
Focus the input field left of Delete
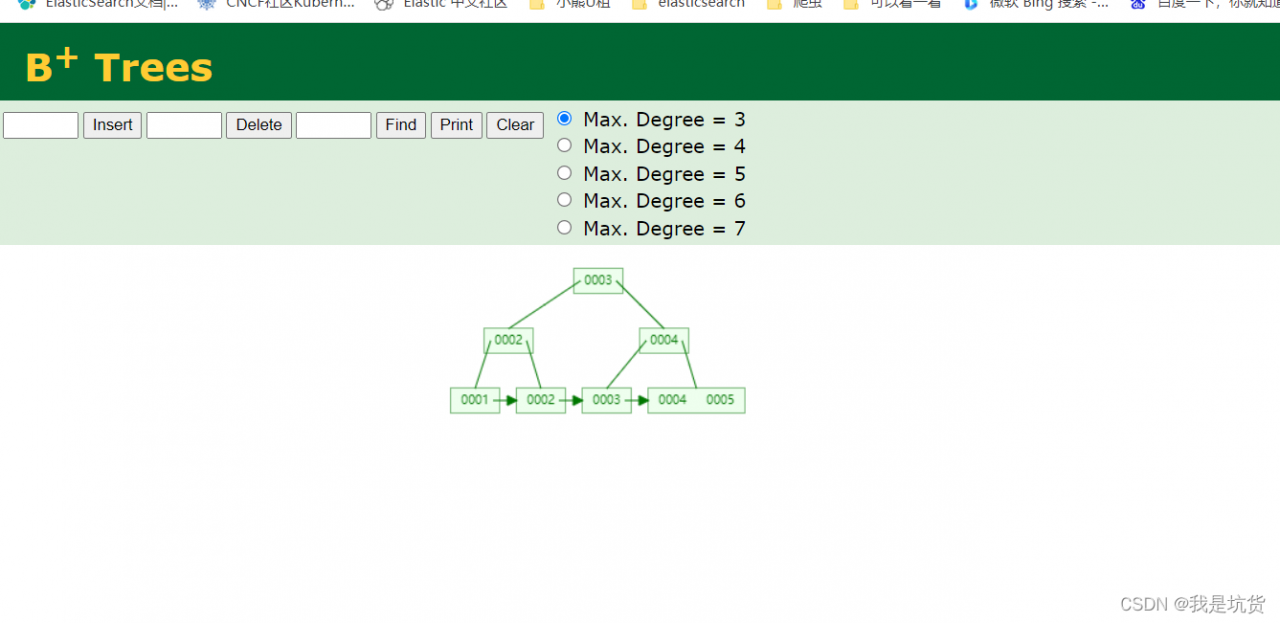click(x=184, y=125)
